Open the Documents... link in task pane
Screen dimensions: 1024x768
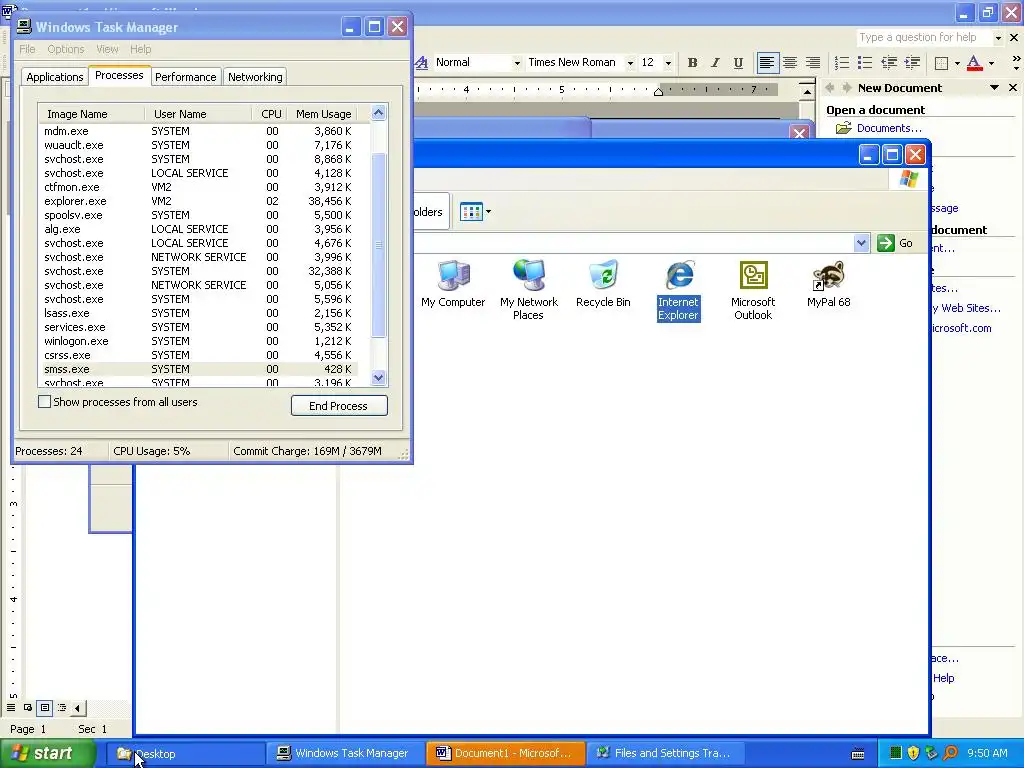click(x=889, y=128)
